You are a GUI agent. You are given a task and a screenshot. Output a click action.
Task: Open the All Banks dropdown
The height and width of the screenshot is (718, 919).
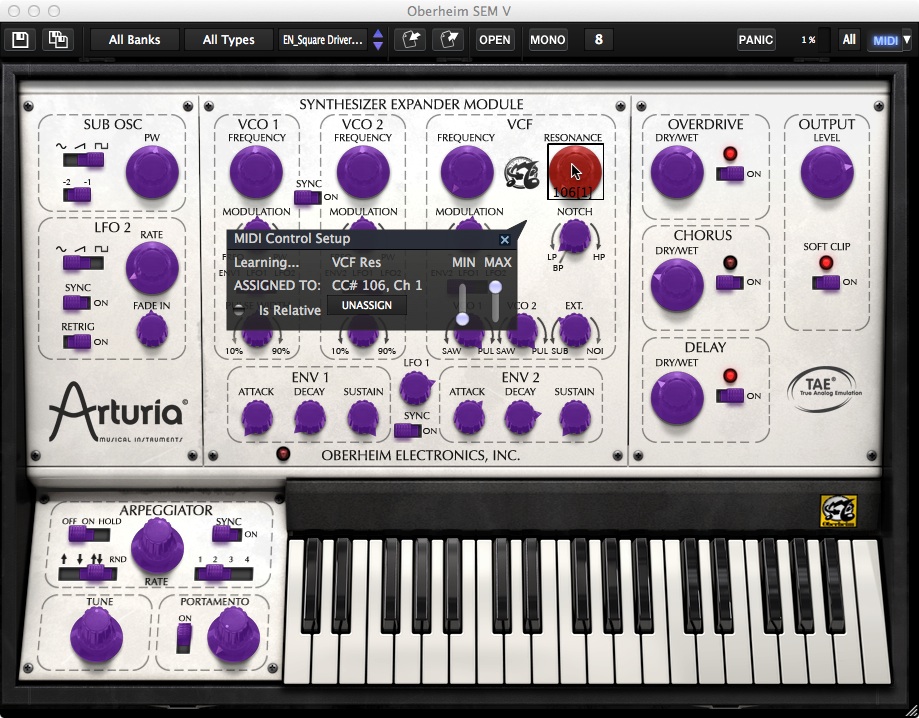134,40
